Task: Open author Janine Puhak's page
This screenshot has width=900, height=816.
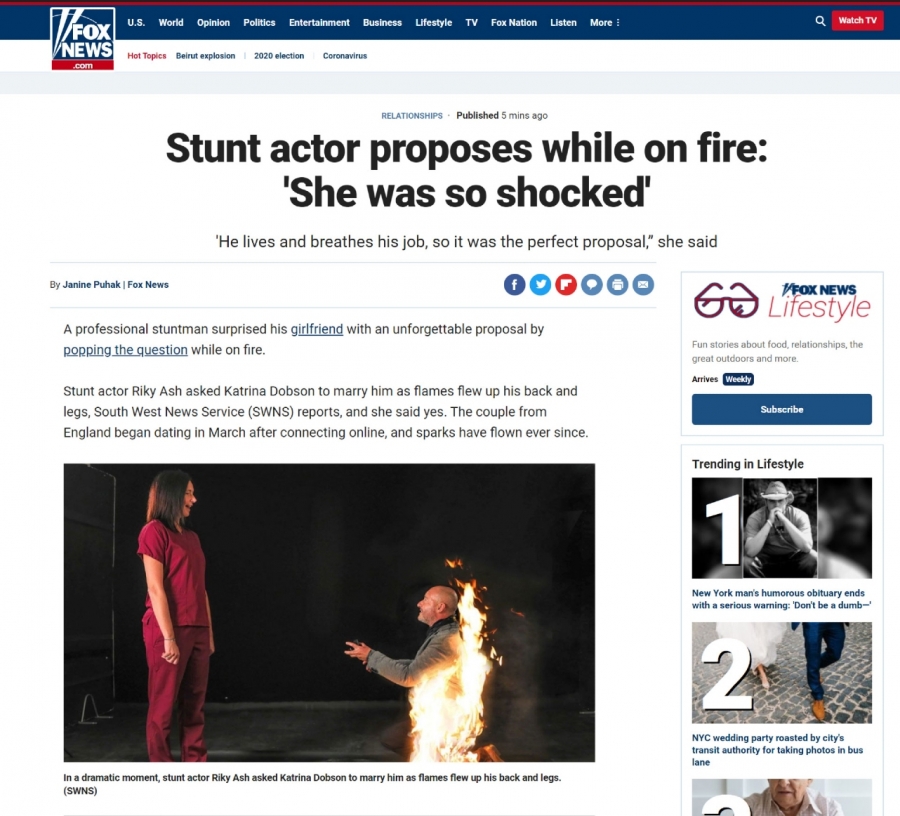Action: point(91,285)
